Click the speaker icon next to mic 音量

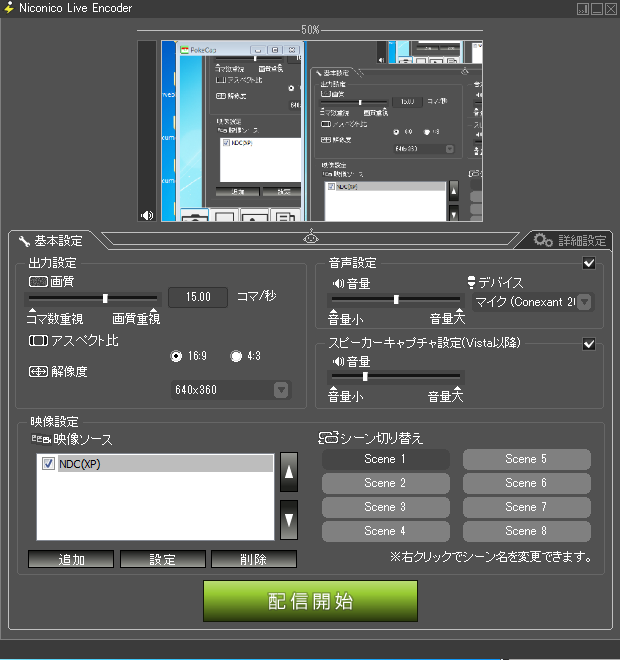[x=338, y=283]
